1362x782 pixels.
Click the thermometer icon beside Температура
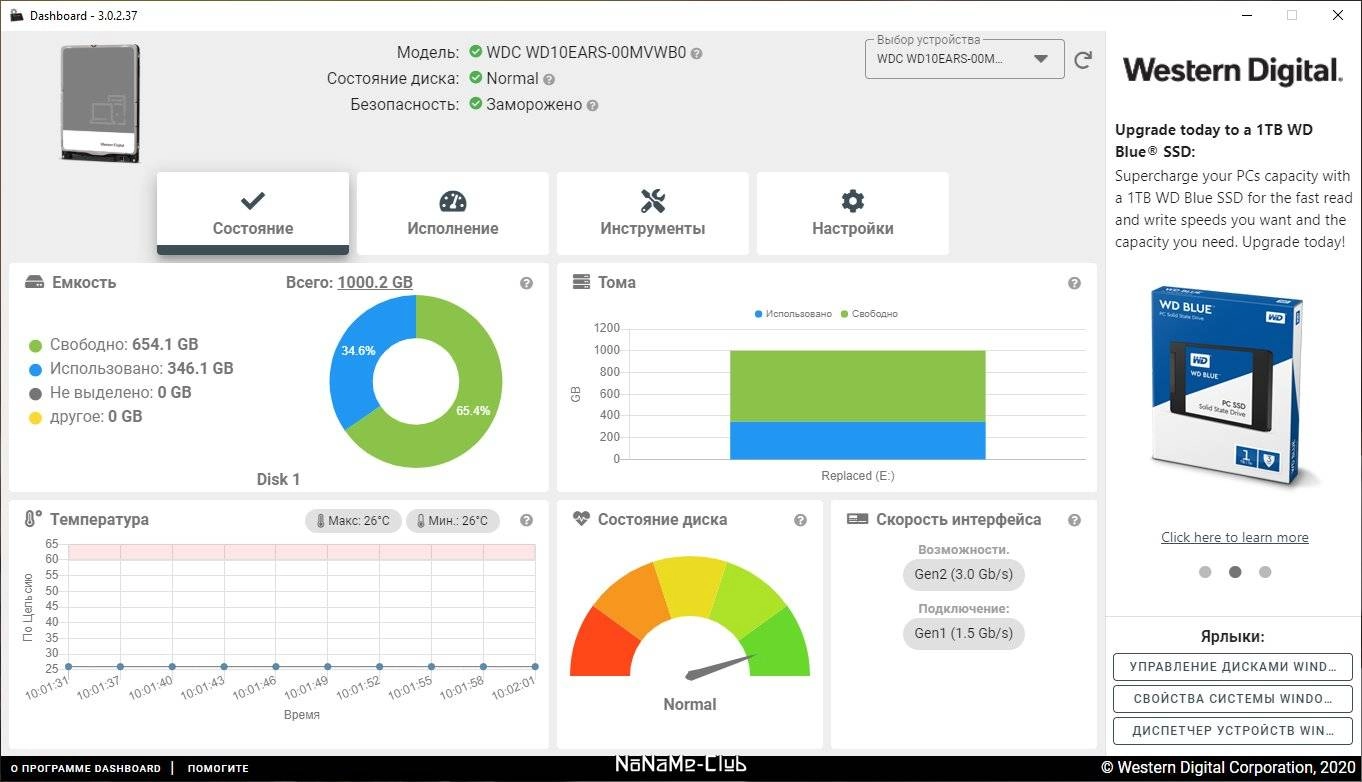[x=33, y=519]
